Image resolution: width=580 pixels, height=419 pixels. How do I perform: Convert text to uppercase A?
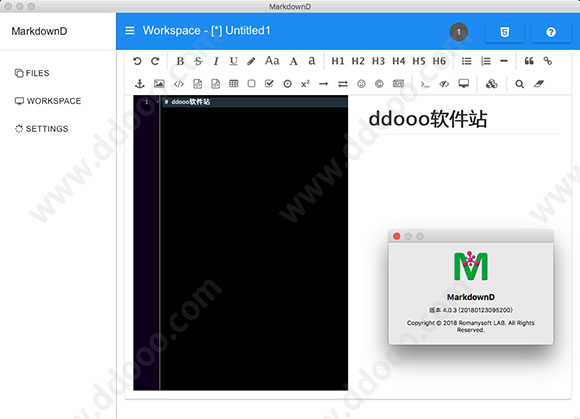click(294, 61)
